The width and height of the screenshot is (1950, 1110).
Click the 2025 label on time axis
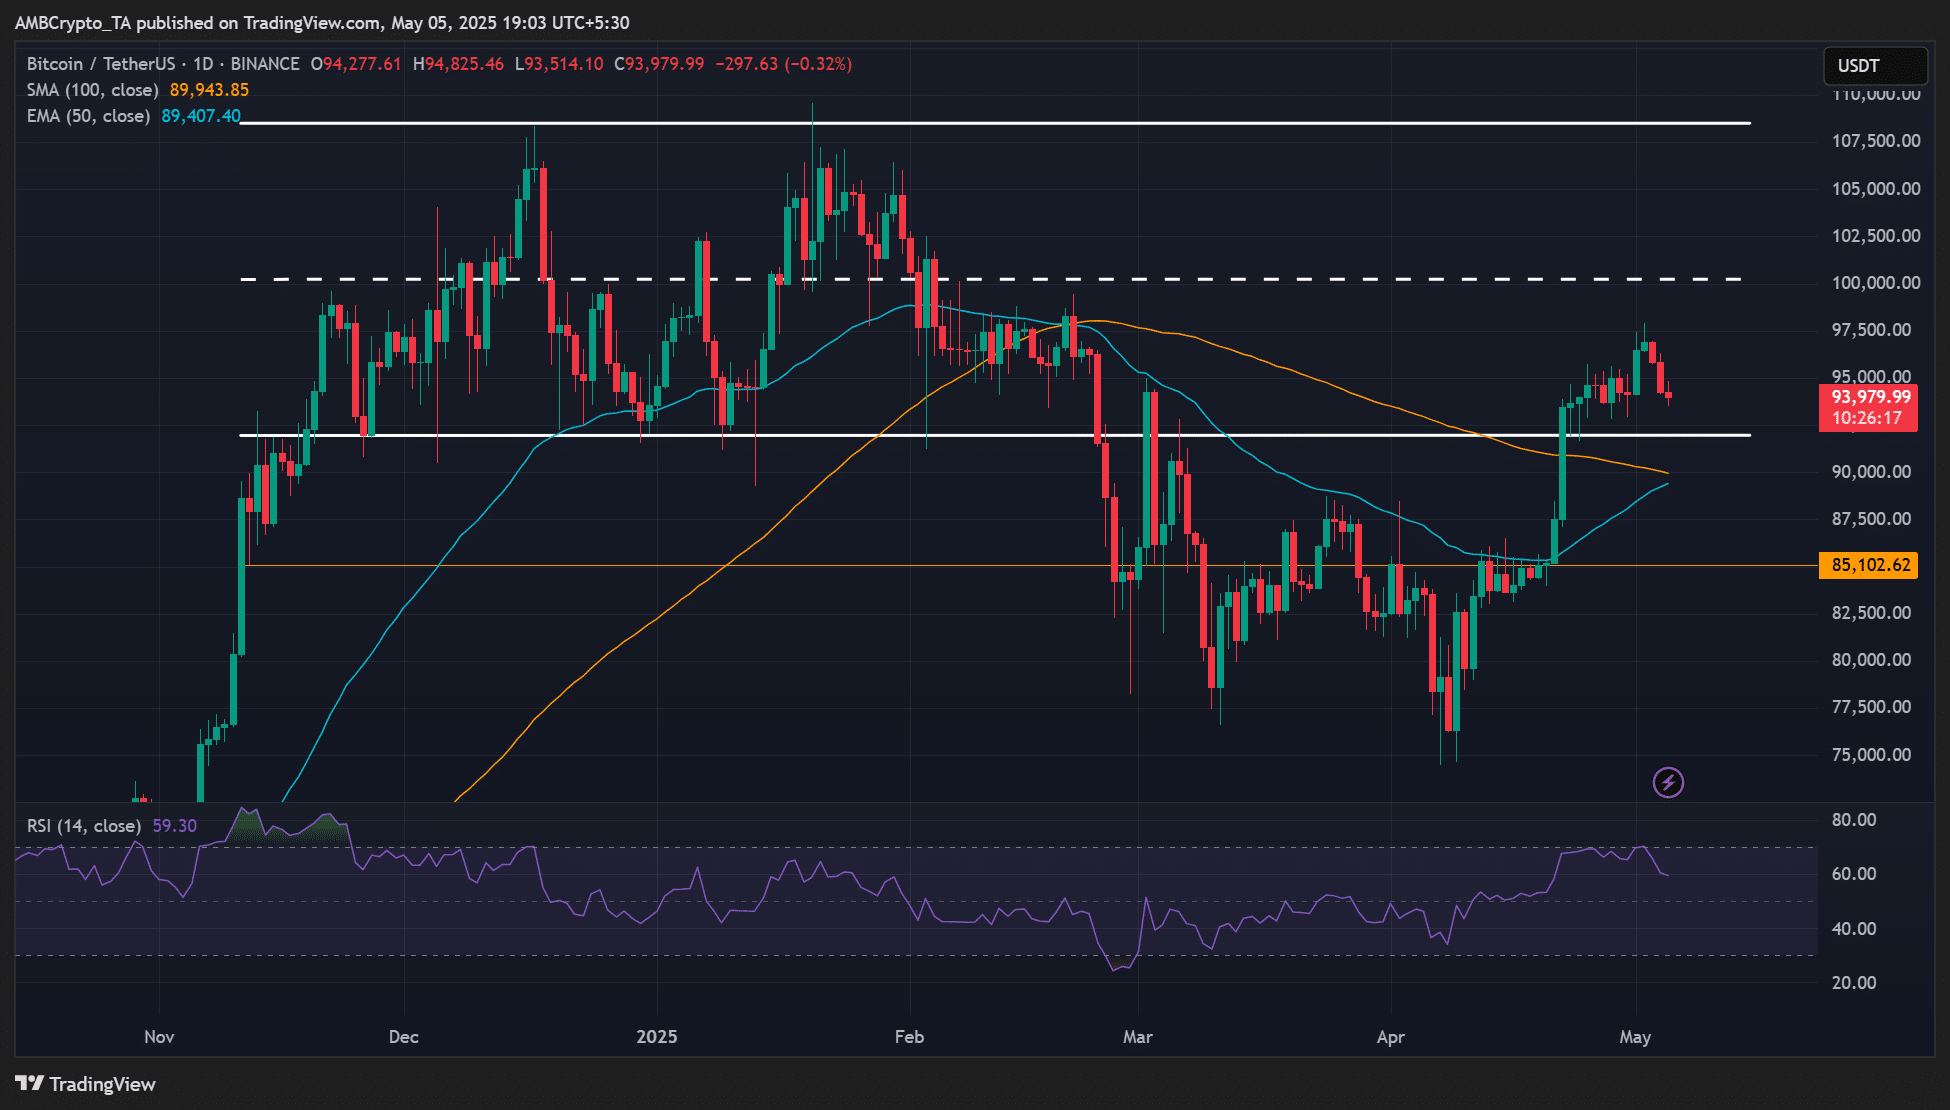[x=657, y=1037]
